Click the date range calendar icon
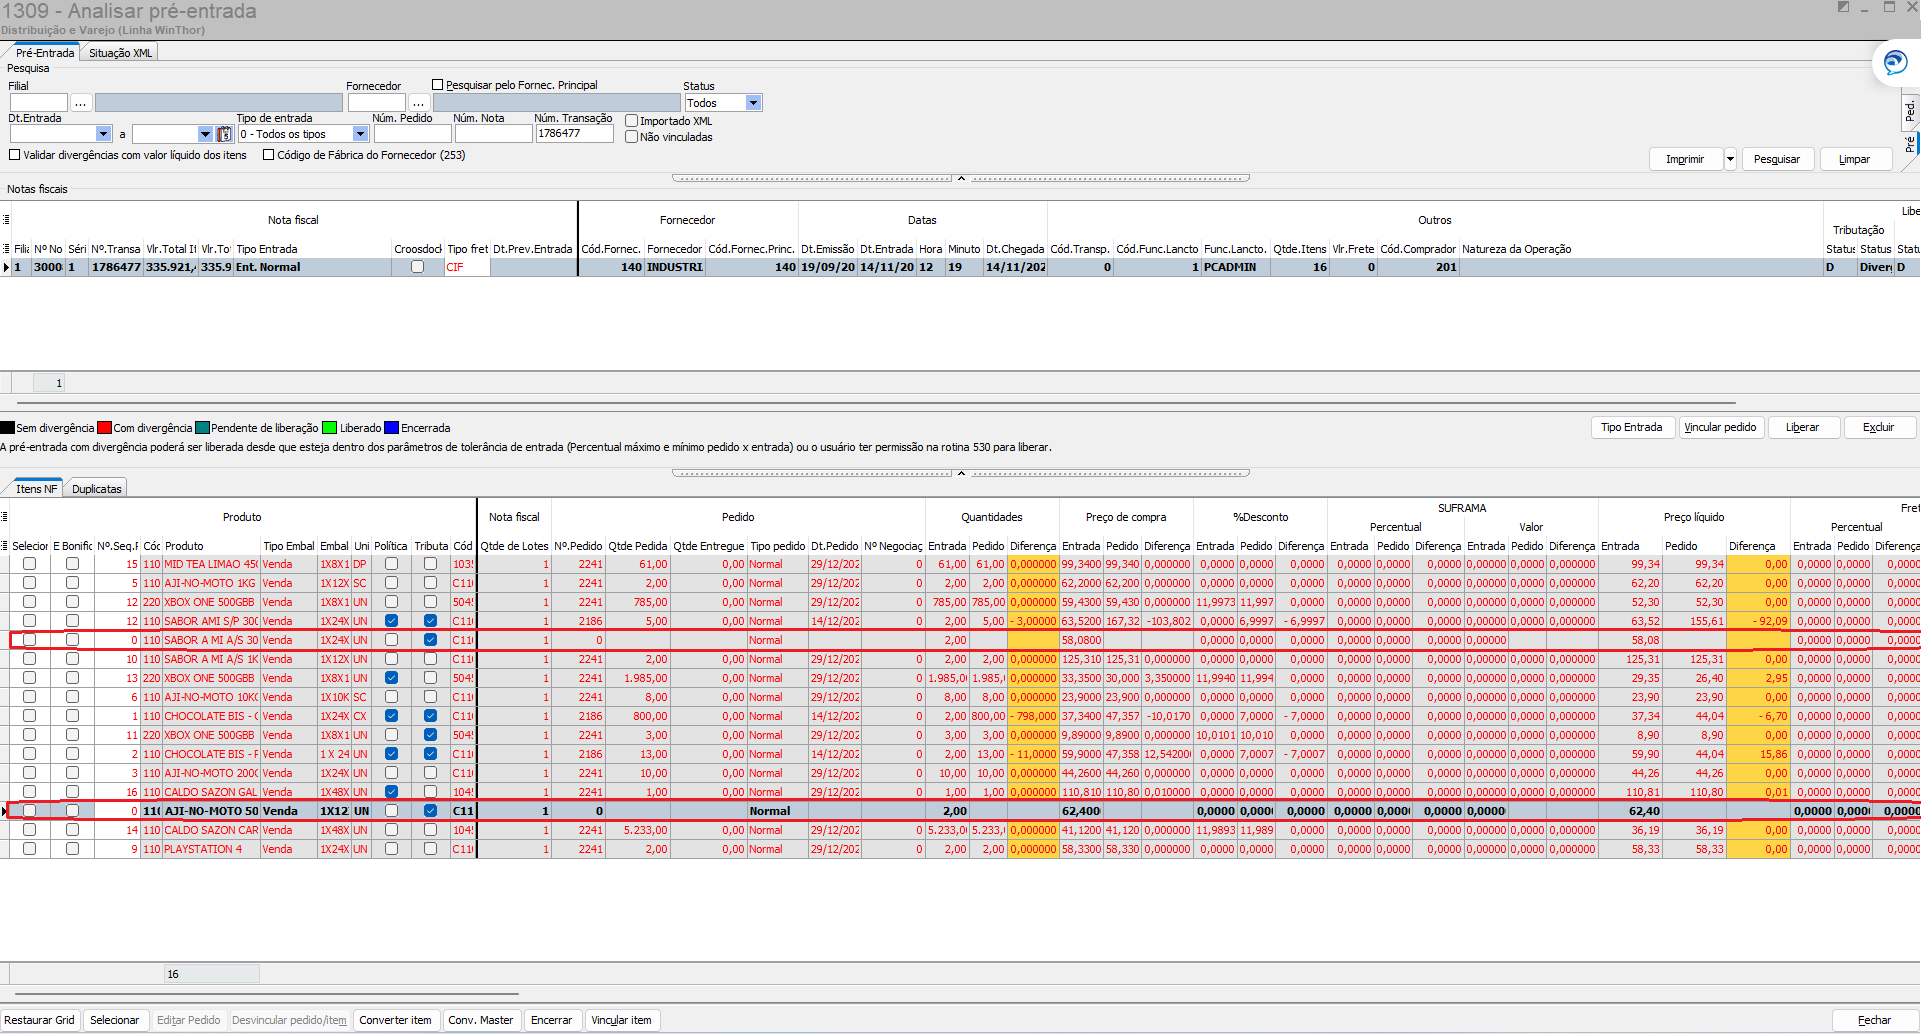 (225, 134)
